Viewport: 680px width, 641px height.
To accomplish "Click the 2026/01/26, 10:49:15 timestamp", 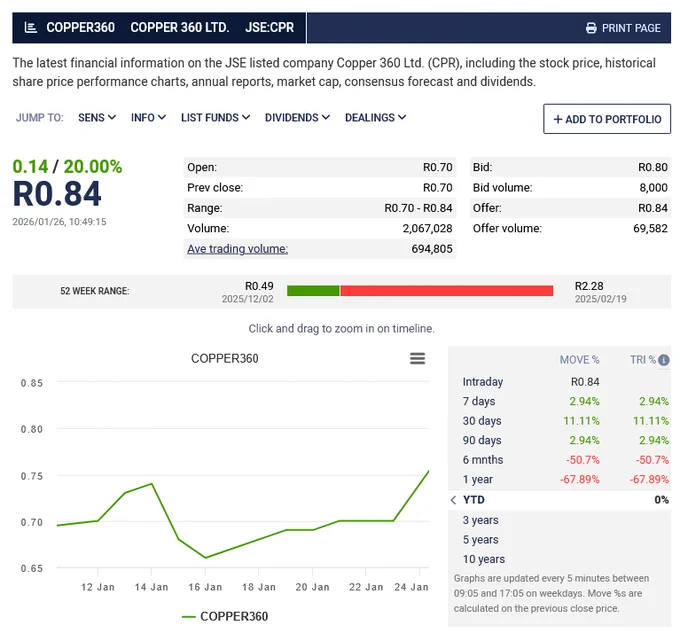I will [x=59, y=222].
